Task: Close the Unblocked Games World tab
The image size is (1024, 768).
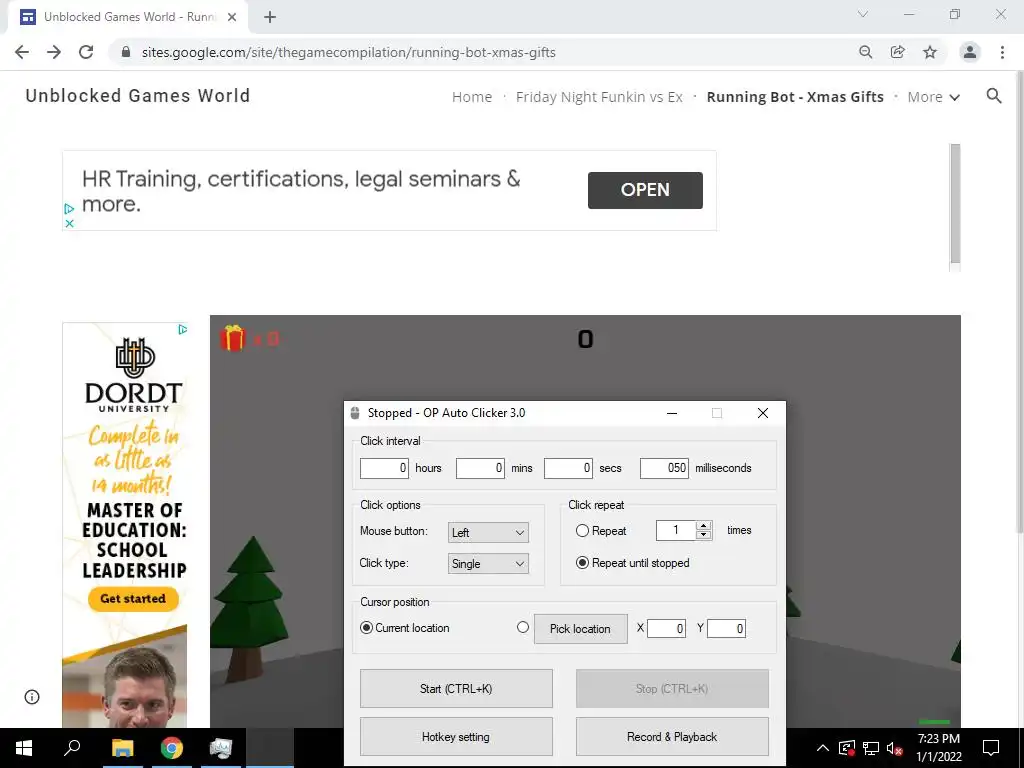Action: [x=232, y=17]
